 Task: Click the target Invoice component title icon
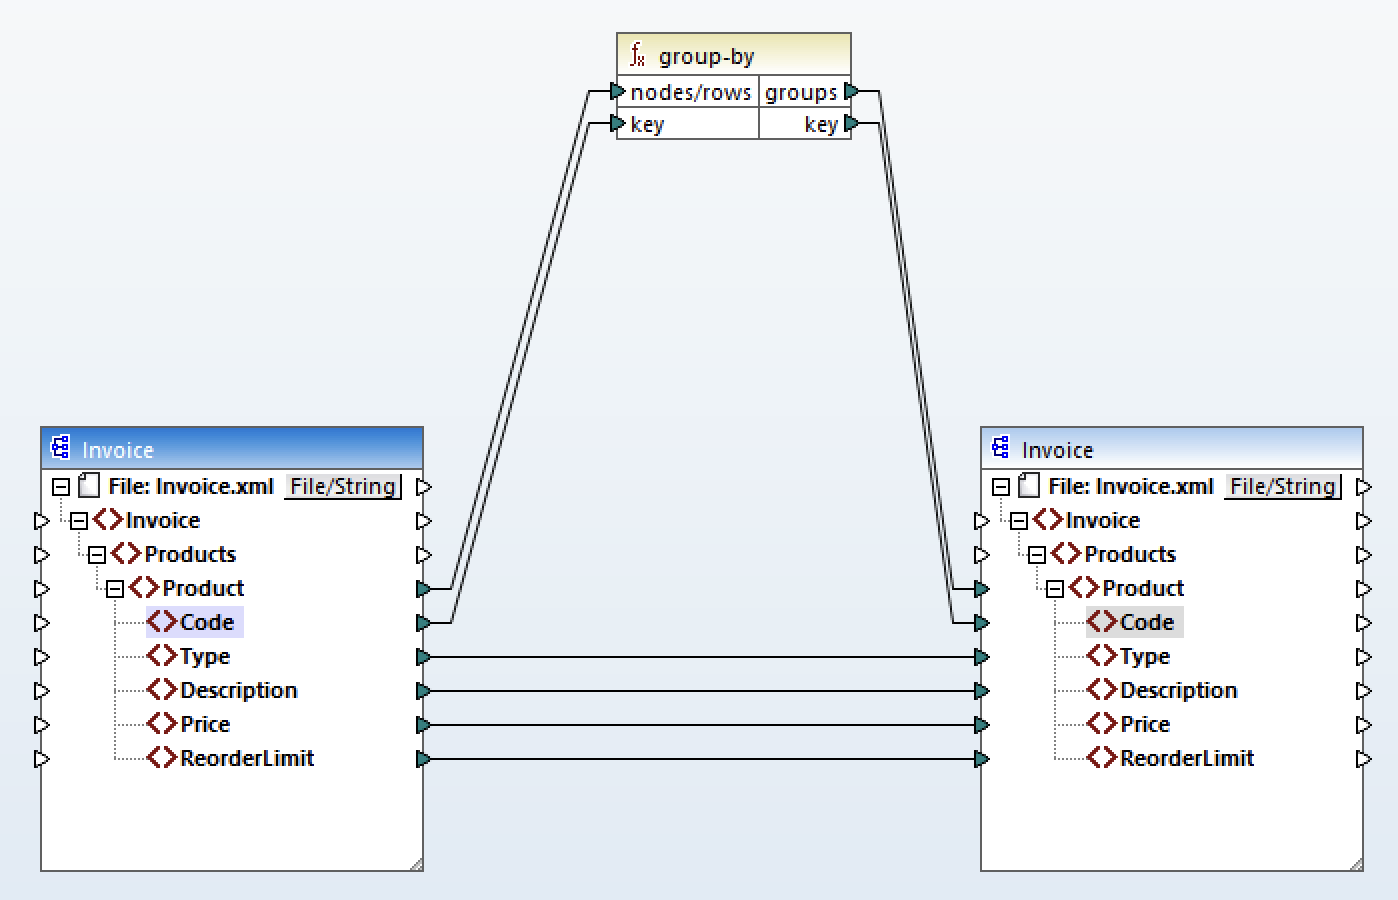click(1000, 448)
